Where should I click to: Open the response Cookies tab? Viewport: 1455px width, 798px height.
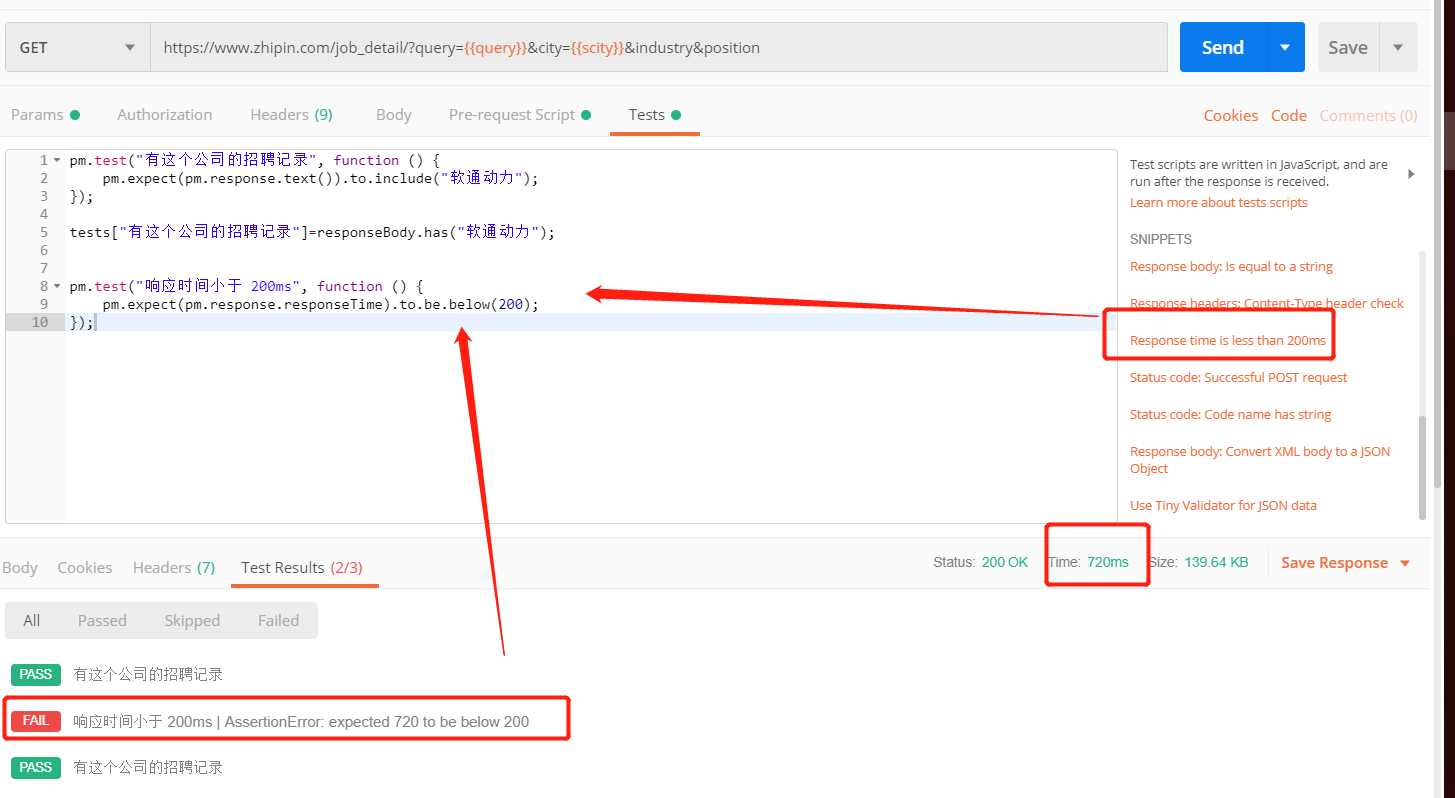coord(85,567)
